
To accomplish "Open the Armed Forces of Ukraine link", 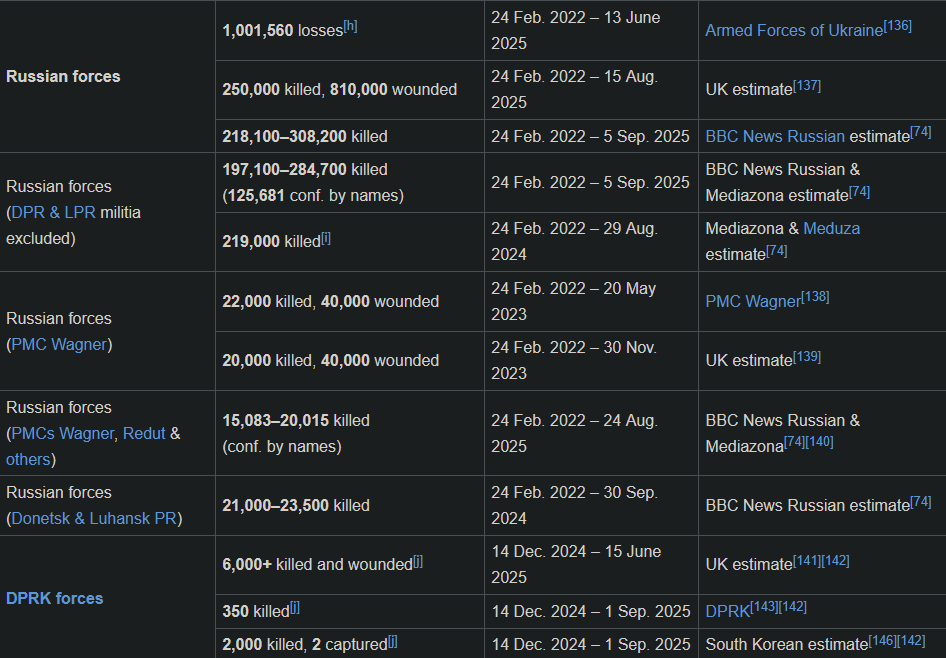I will (794, 30).
